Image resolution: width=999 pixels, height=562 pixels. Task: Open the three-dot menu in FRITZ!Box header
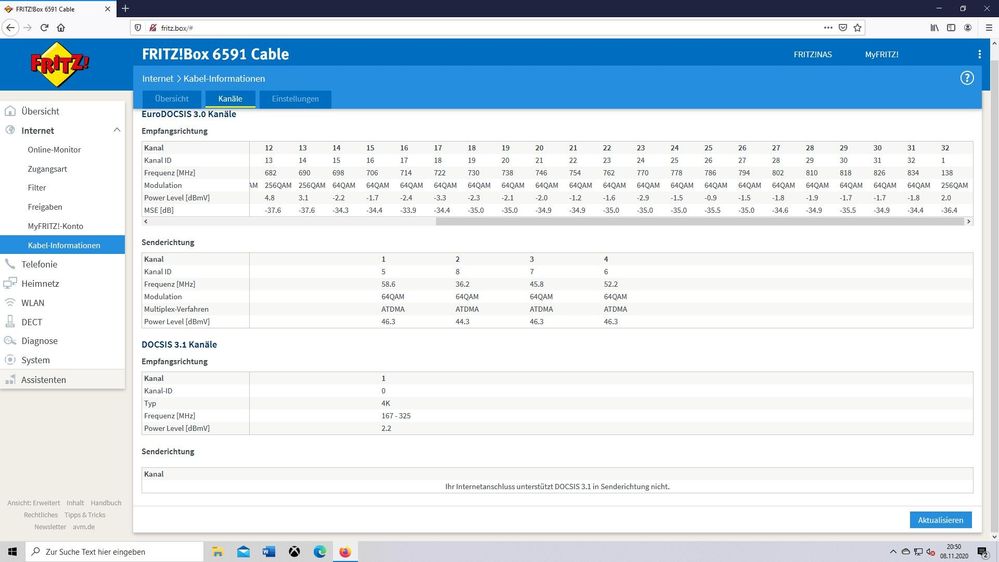tap(979, 55)
